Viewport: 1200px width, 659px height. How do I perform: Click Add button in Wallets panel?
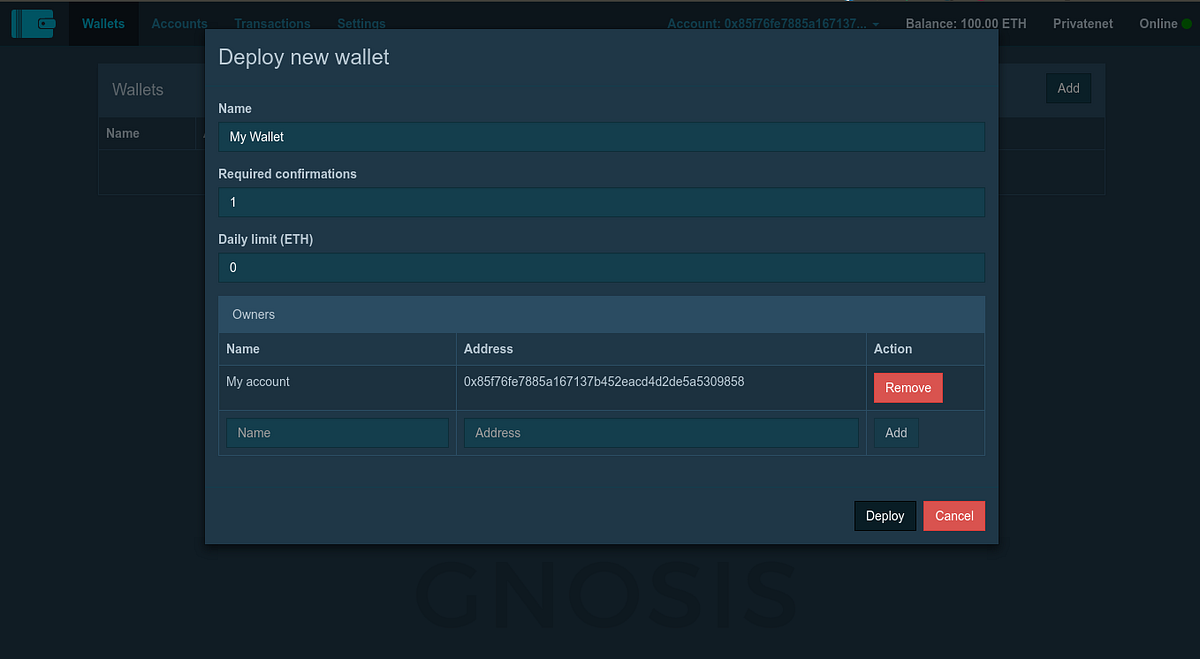pos(1068,88)
